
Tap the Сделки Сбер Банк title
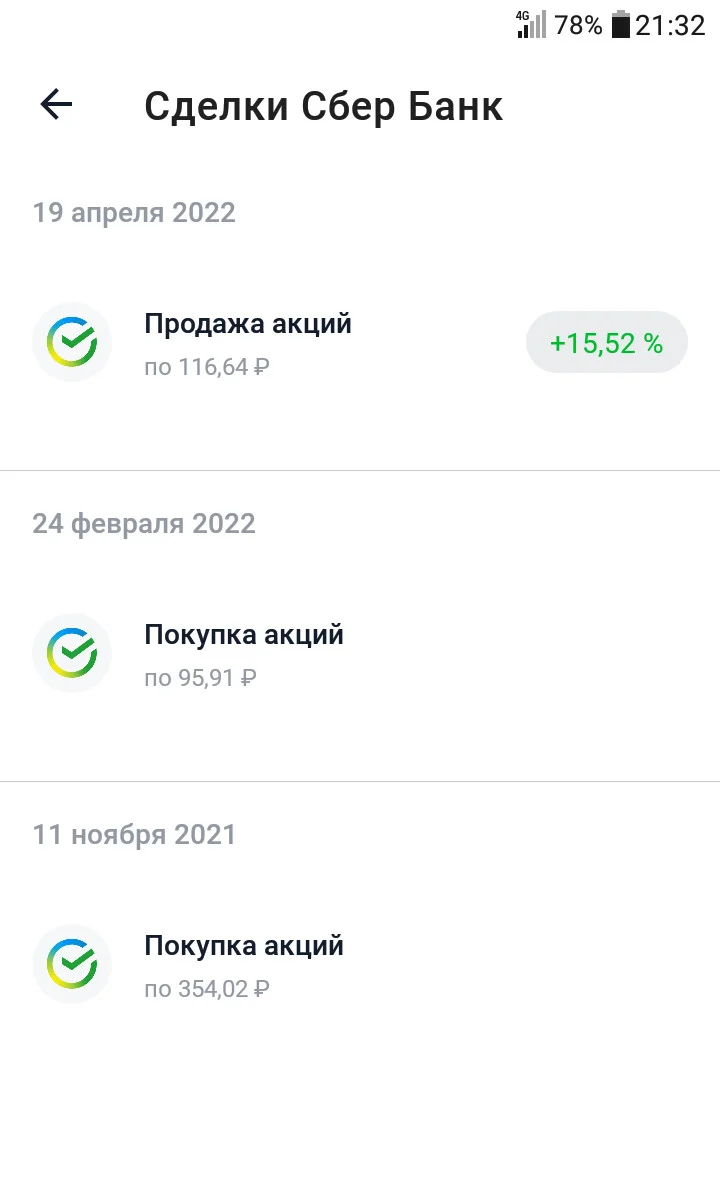323,106
